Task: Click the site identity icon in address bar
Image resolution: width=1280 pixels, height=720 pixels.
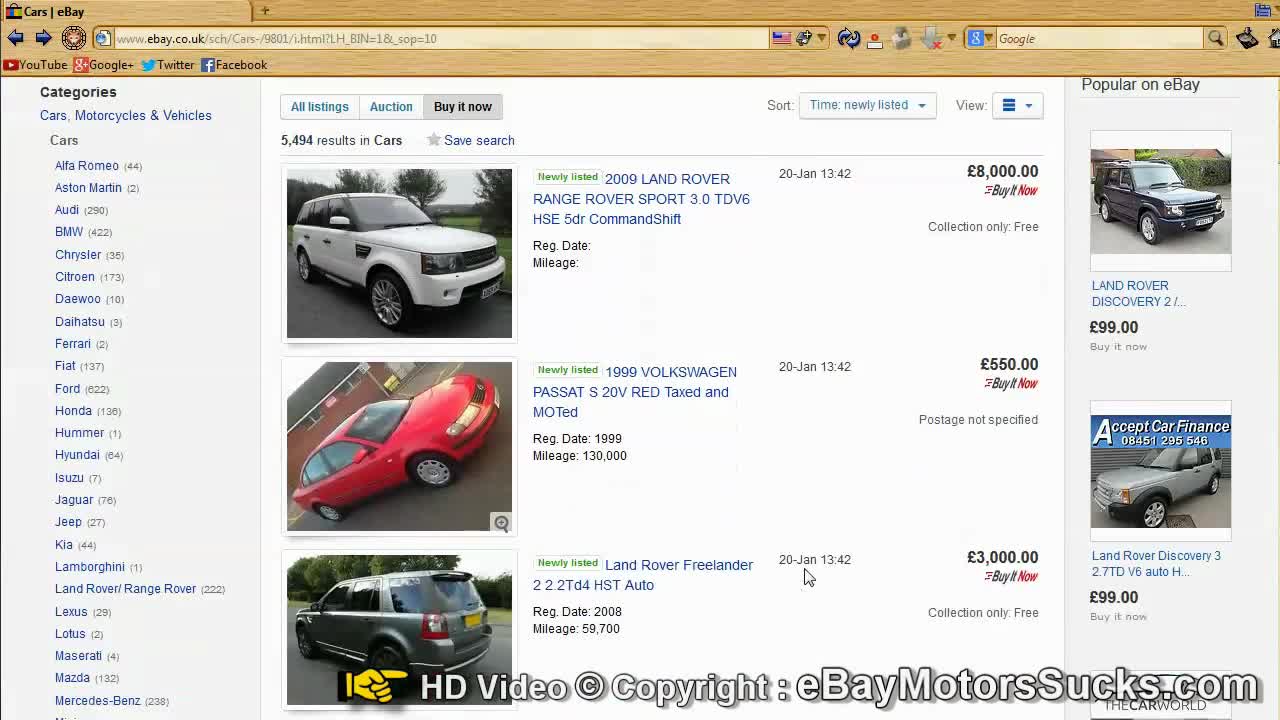Action: (102, 39)
